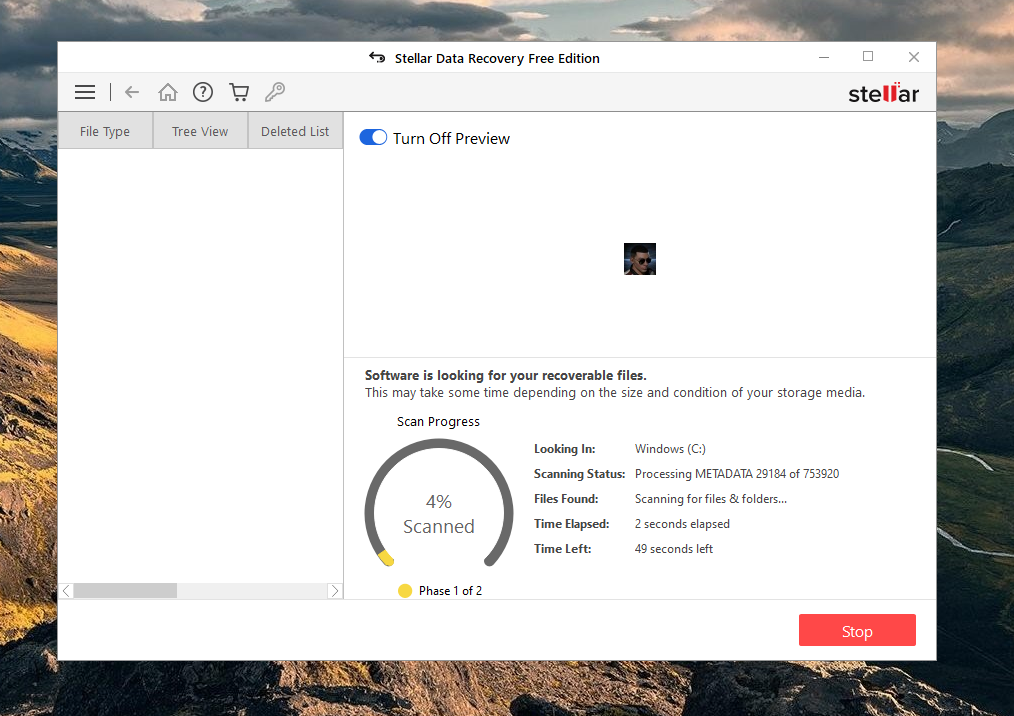Image resolution: width=1014 pixels, height=716 pixels.
Task: Click the activation key icon
Action: (275, 92)
